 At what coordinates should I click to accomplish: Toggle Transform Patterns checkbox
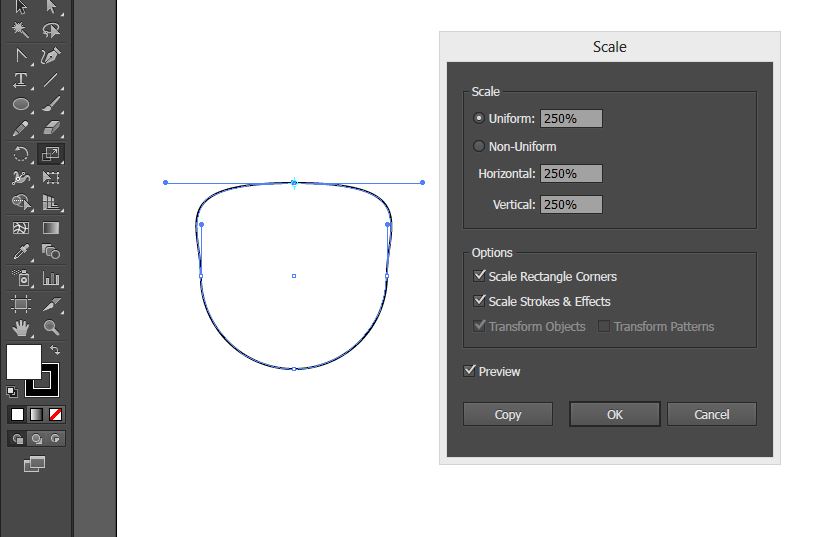(604, 326)
